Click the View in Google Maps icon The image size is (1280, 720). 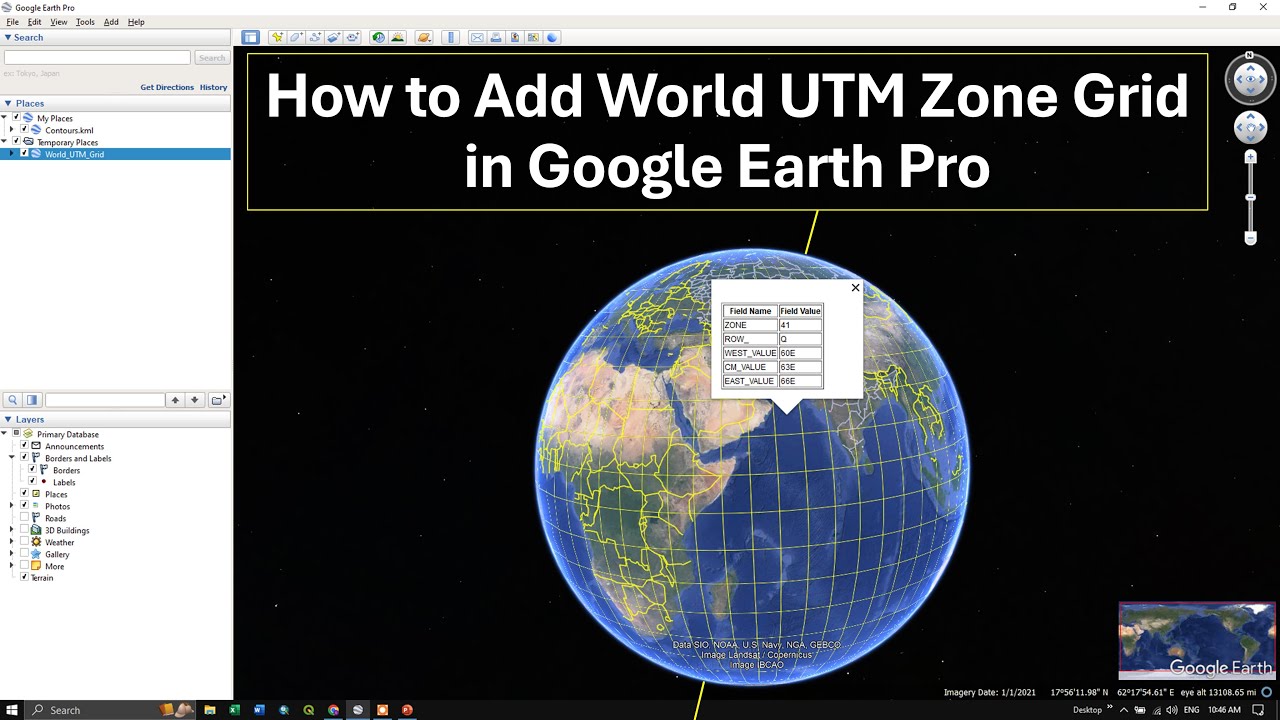coord(534,37)
